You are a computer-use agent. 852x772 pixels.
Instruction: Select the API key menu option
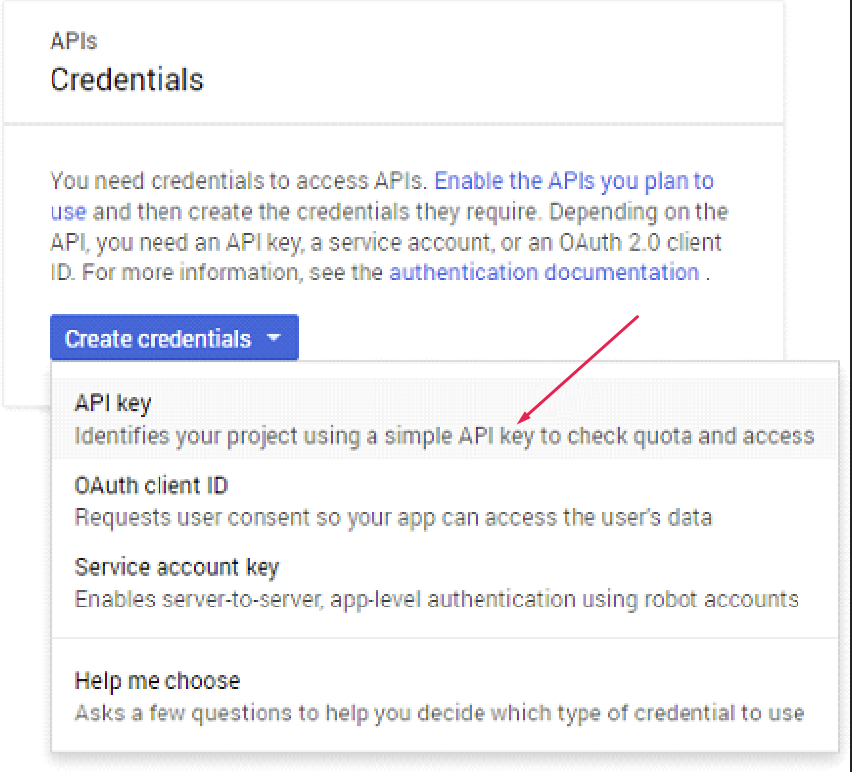tap(113, 403)
